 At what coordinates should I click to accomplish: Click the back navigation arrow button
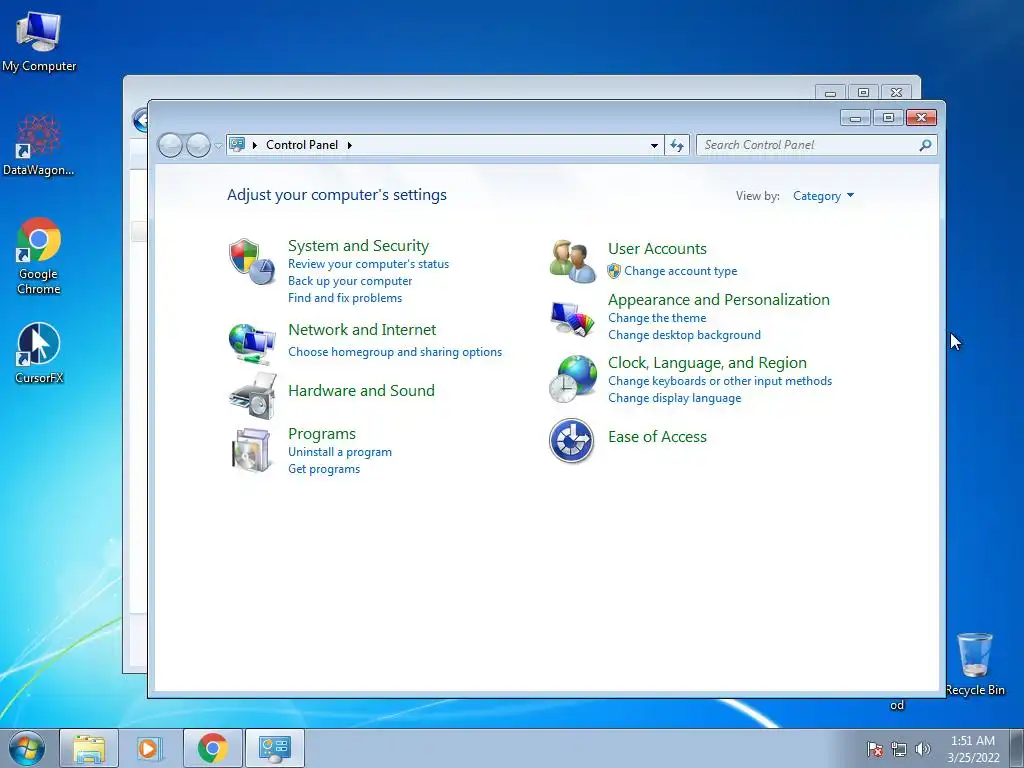pyautogui.click(x=170, y=145)
